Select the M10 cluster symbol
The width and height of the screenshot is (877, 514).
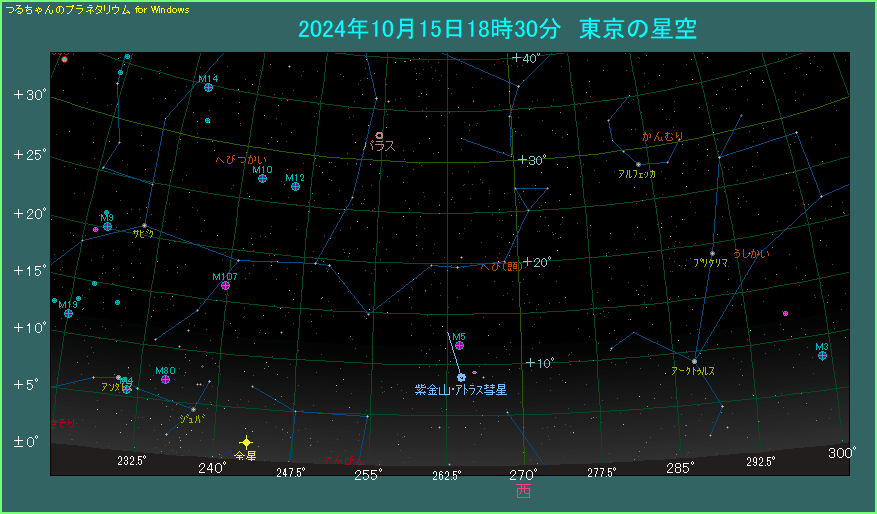point(262,179)
